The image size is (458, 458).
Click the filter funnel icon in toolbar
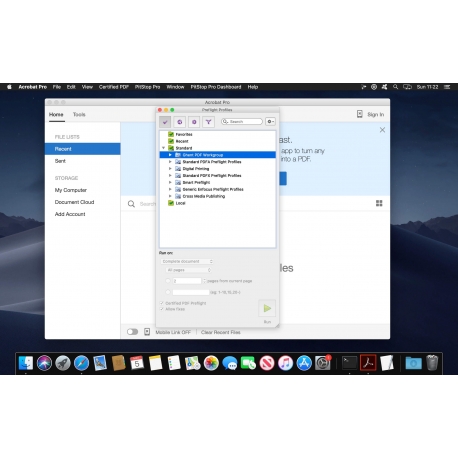click(x=208, y=122)
